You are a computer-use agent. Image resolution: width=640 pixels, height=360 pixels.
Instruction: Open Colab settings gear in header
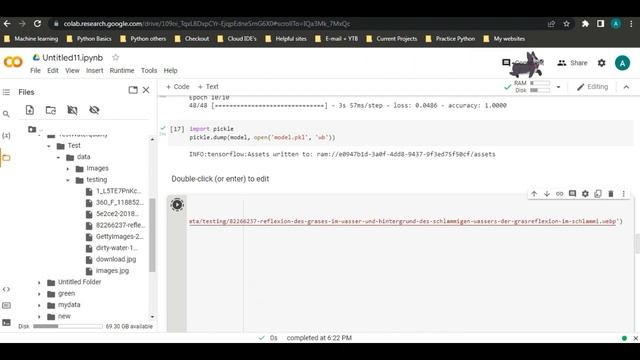(x=602, y=63)
